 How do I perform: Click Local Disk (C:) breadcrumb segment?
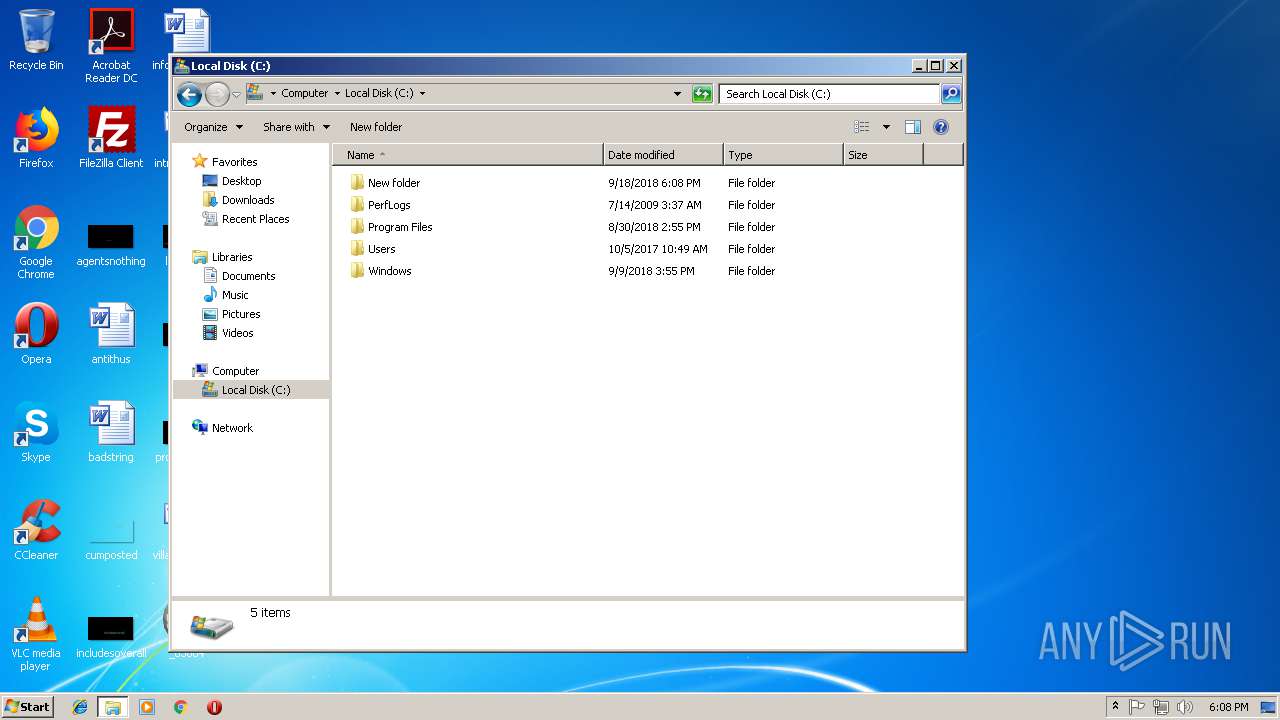[x=379, y=94]
